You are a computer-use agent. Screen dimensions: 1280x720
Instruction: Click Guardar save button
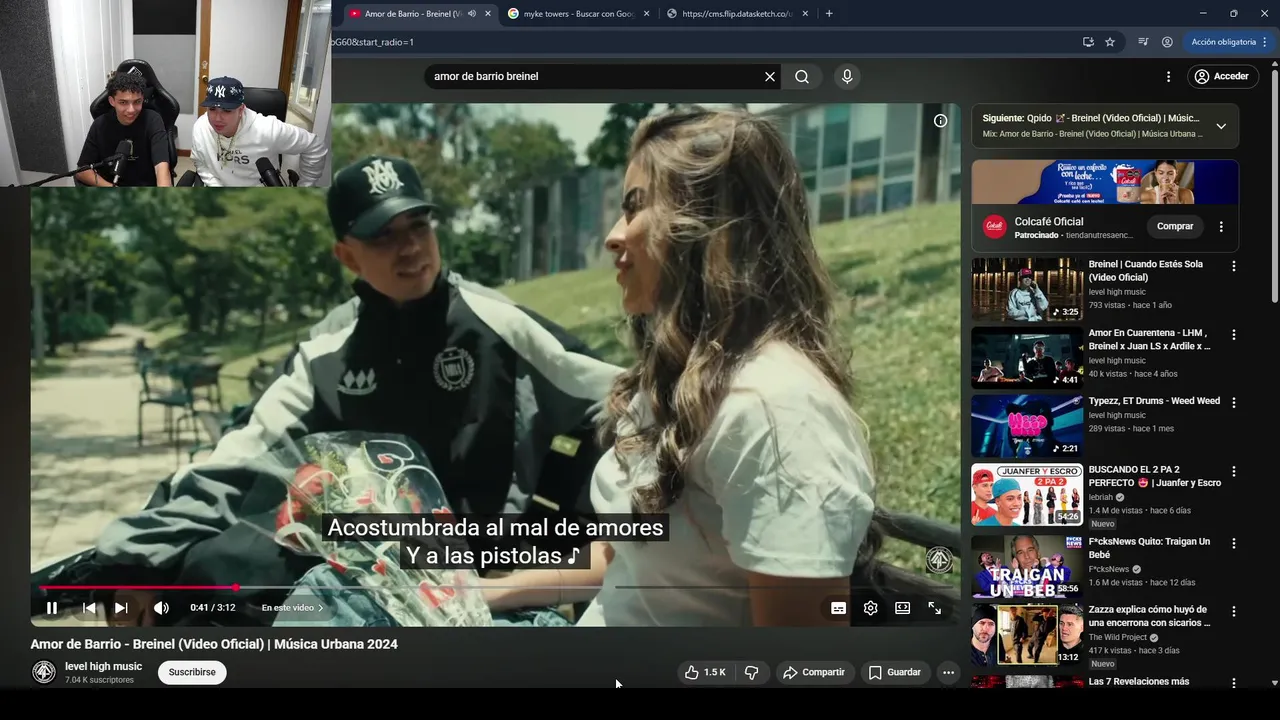tap(894, 672)
